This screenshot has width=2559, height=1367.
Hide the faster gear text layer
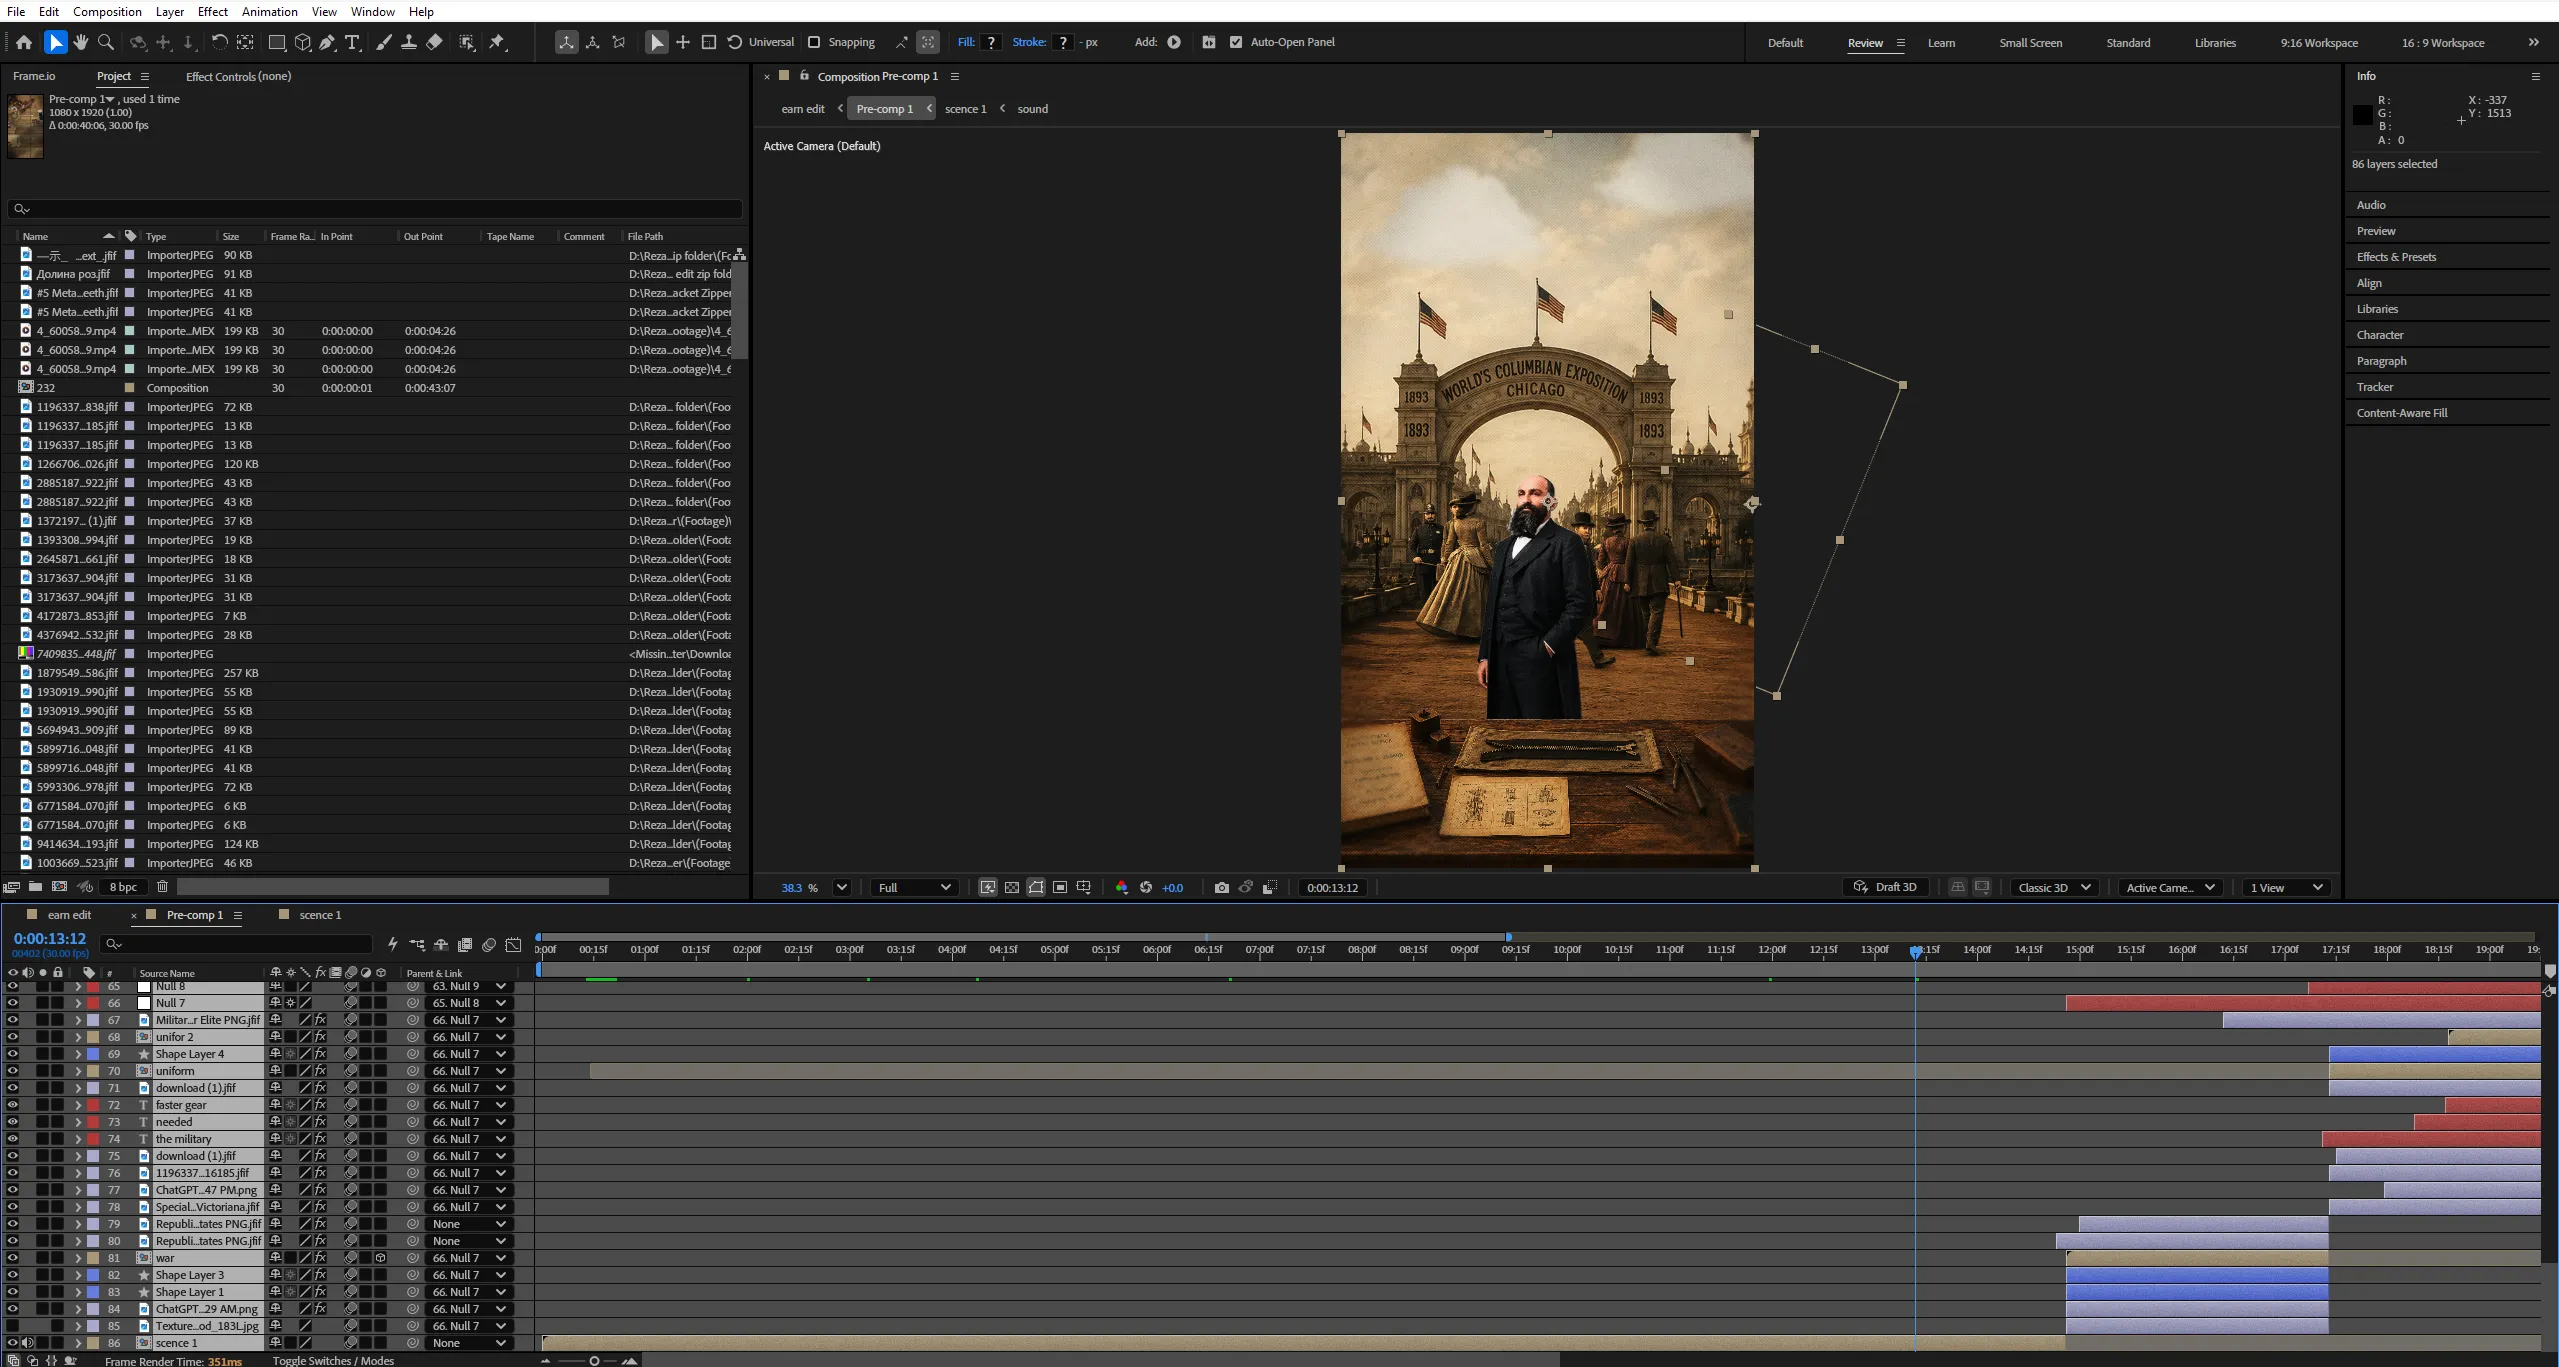click(x=13, y=1105)
